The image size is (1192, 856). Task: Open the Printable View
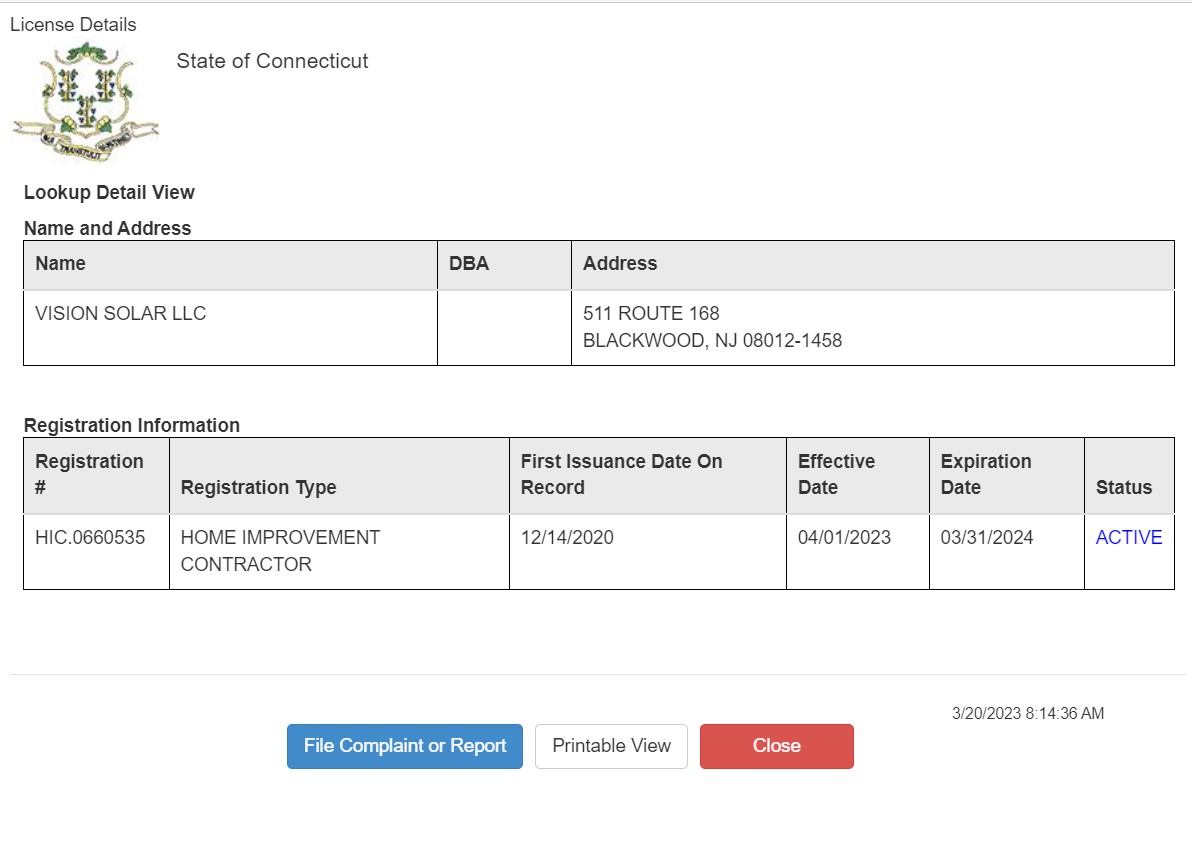coord(611,746)
